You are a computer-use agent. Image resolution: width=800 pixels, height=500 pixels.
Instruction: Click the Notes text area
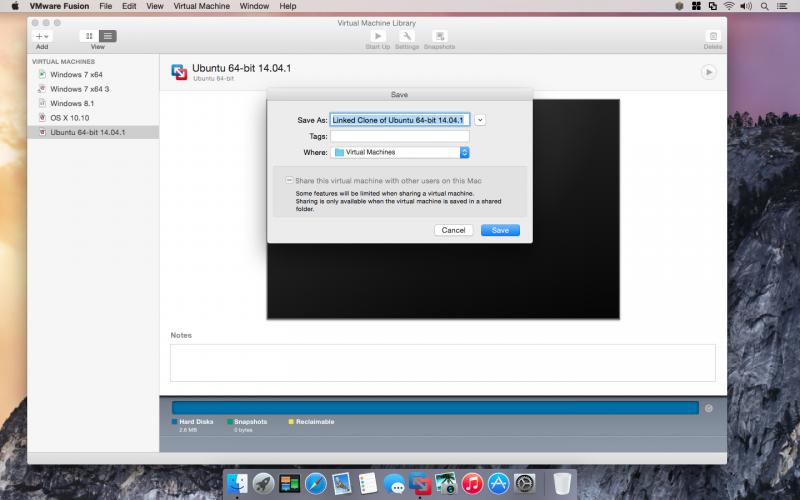click(442, 363)
